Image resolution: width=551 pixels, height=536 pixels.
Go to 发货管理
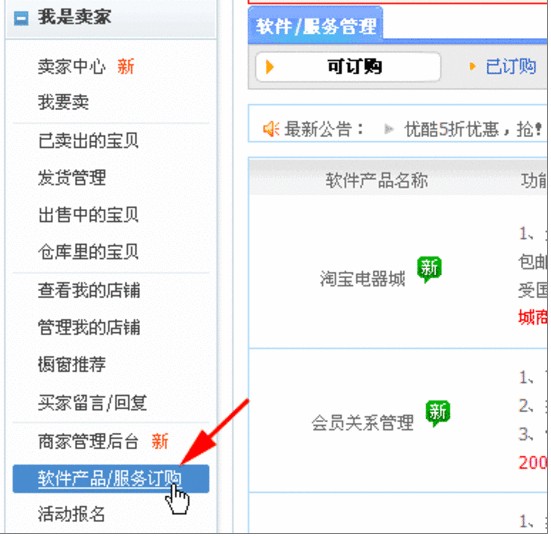click(x=72, y=177)
